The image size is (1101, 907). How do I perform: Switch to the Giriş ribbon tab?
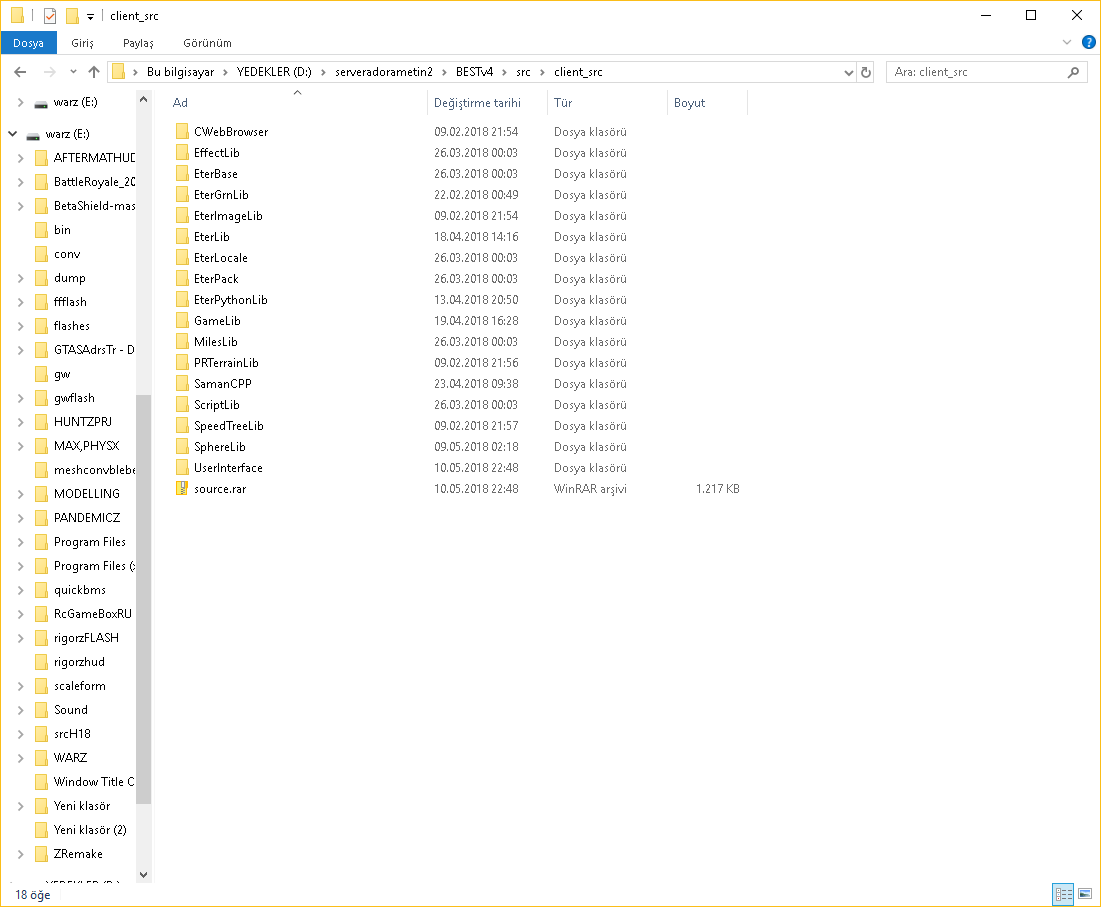point(82,43)
